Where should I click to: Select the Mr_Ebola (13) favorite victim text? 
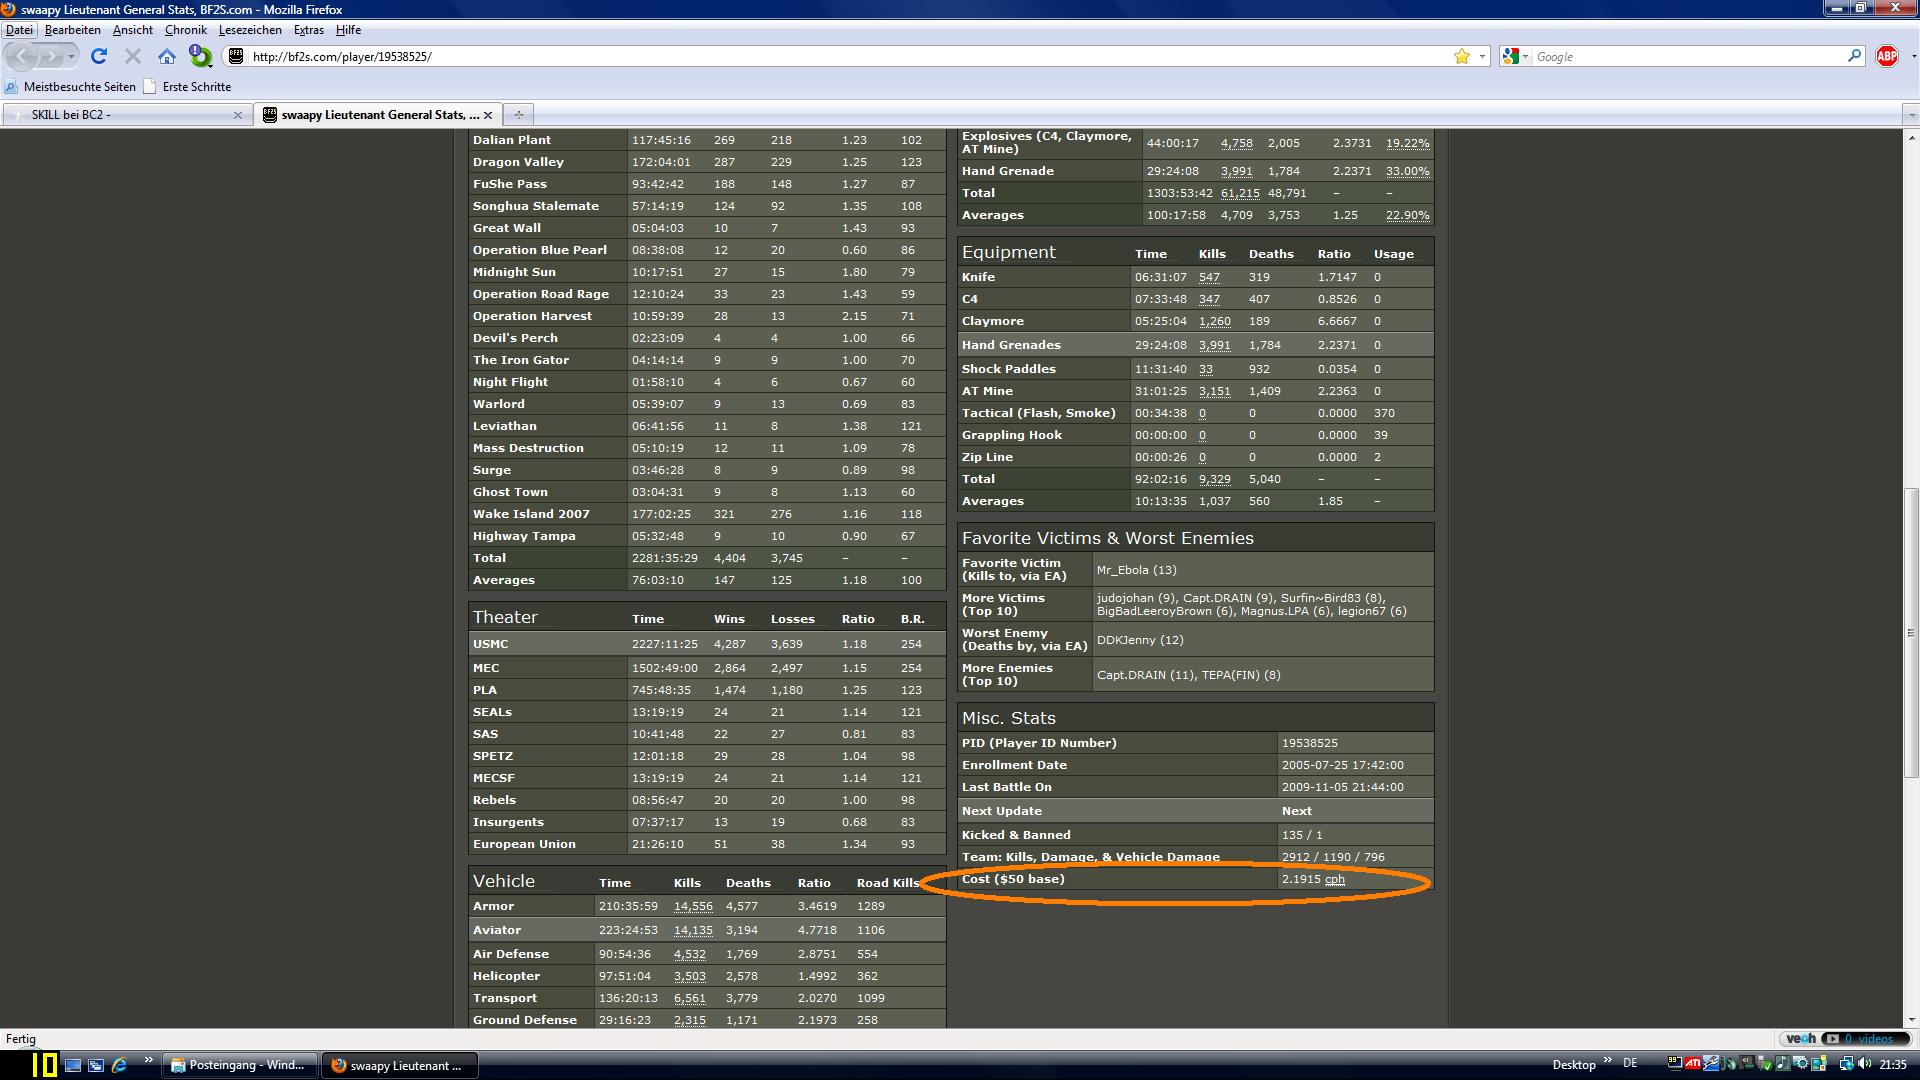click(x=1136, y=570)
